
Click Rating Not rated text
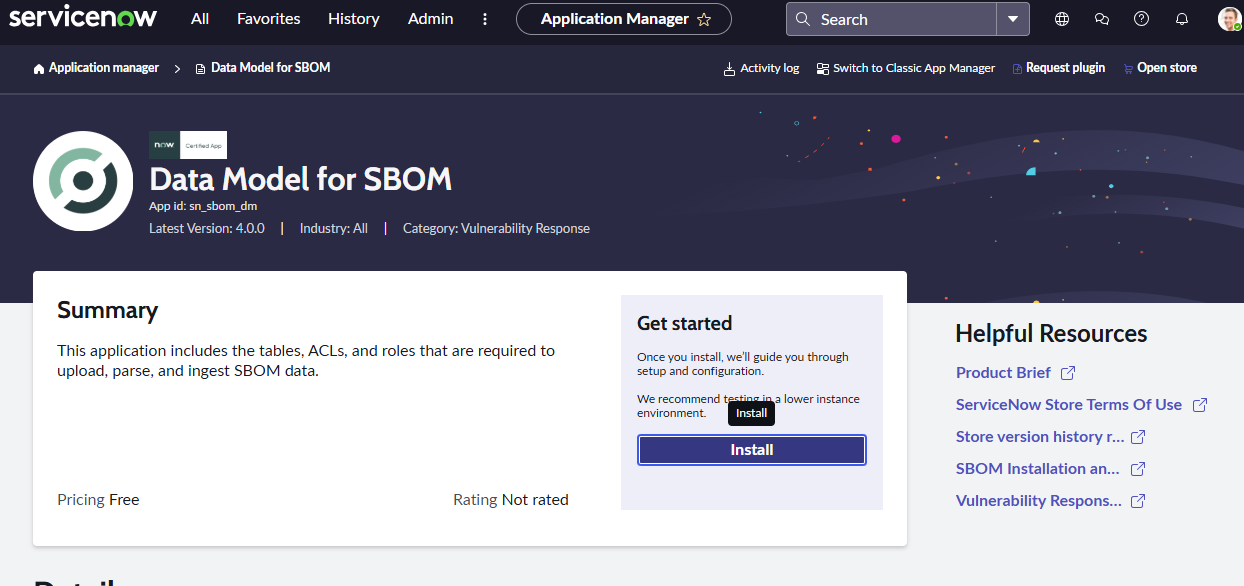click(511, 500)
